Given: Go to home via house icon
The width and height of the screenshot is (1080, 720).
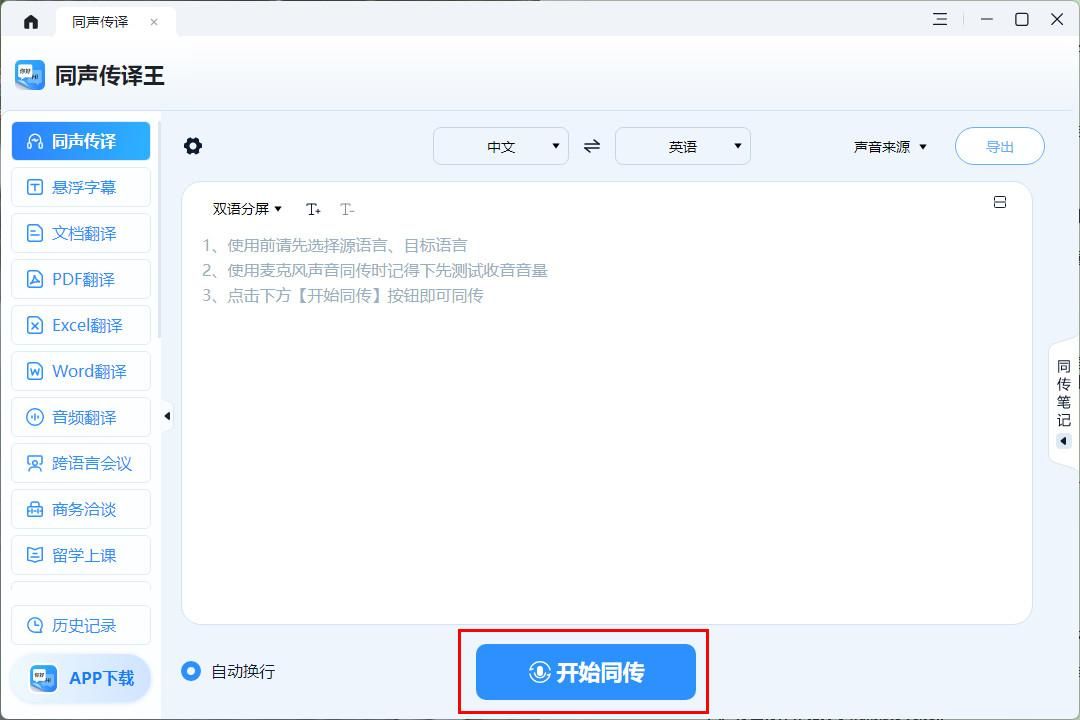Looking at the screenshot, I should point(31,21).
